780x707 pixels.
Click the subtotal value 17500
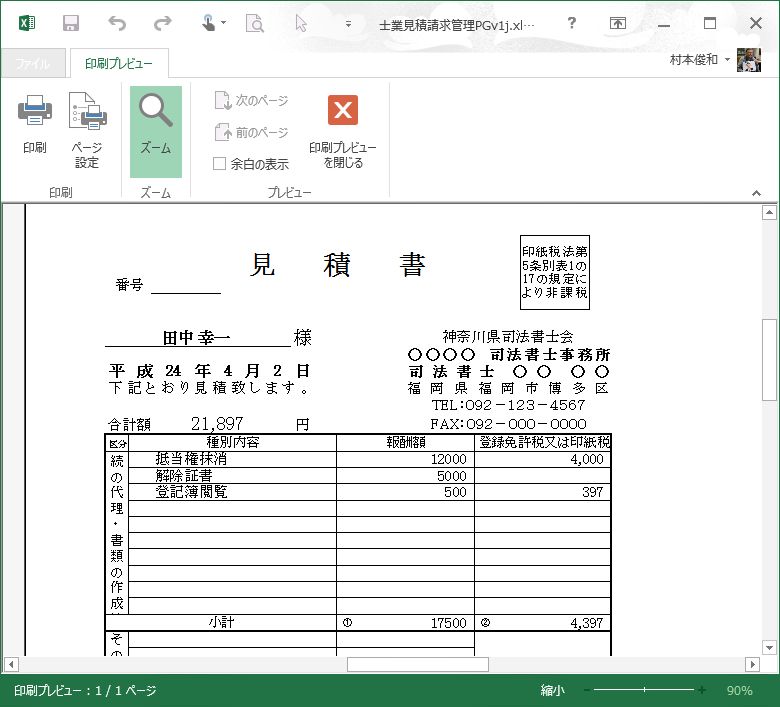point(449,623)
